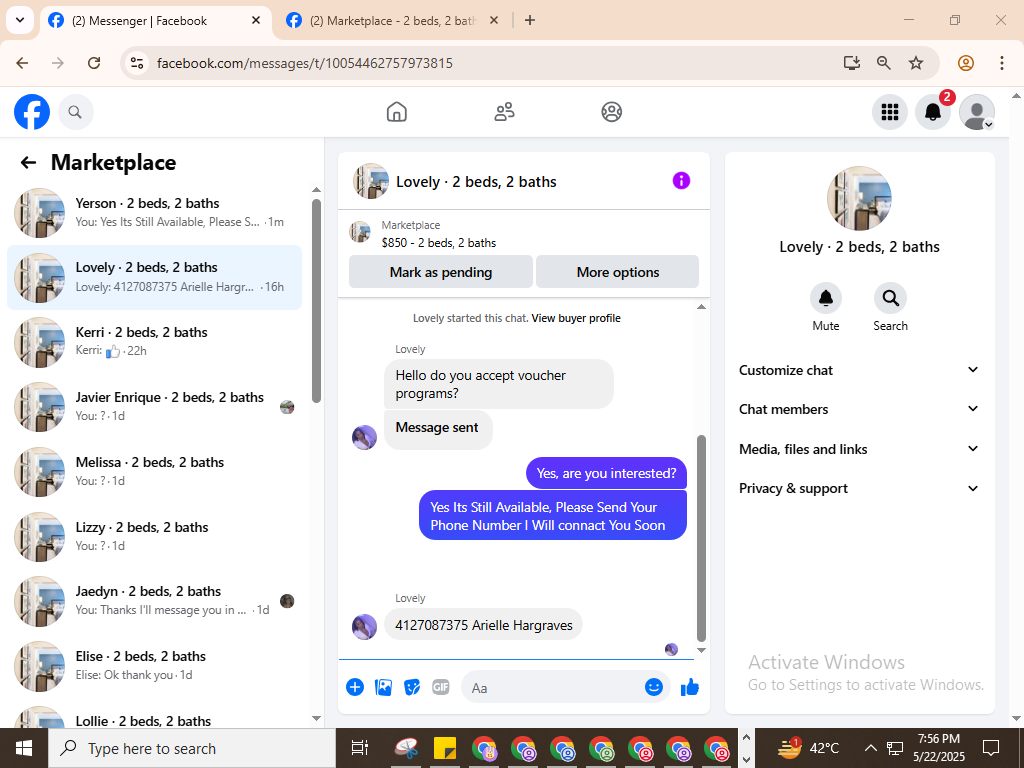The height and width of the screenshot is (768, 1024).
Task: Open Facebook search magnifier
Action: point(76,112)
